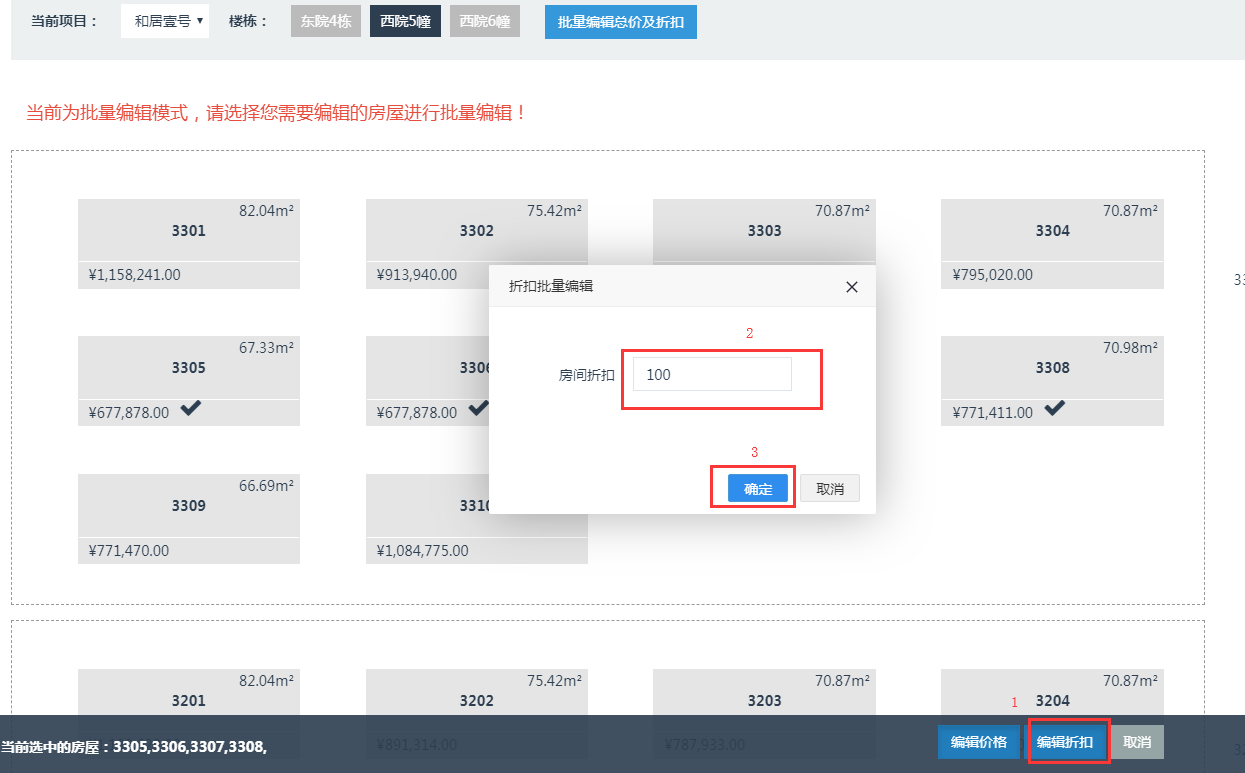Deselect room 3305 checkmark
1245x773 pixels.
click(191, 407)
